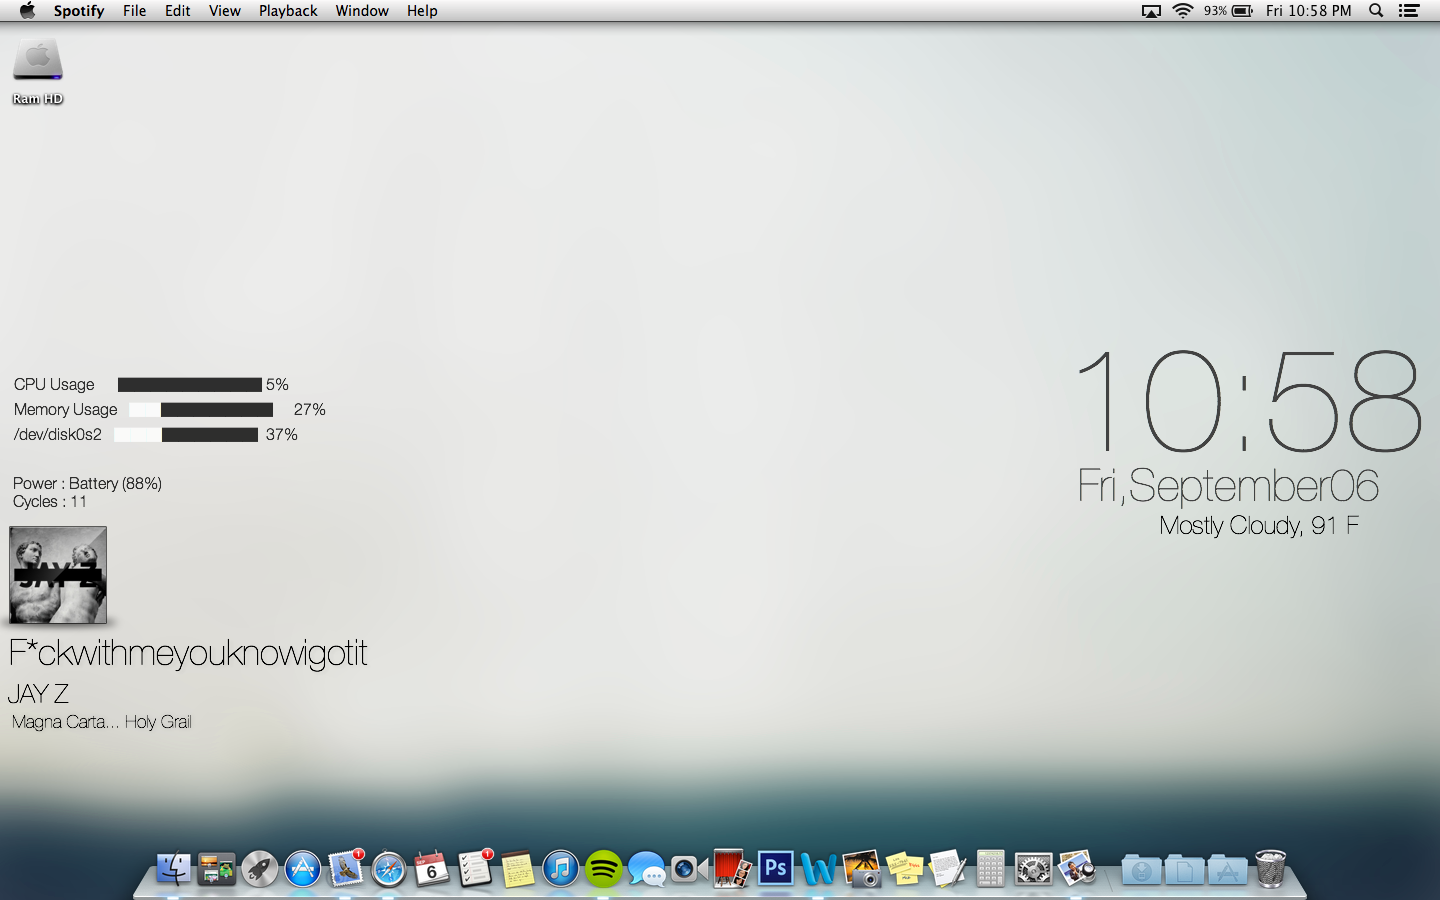
Task: Click the Cycles : 11 text
Action: (50, 502)
